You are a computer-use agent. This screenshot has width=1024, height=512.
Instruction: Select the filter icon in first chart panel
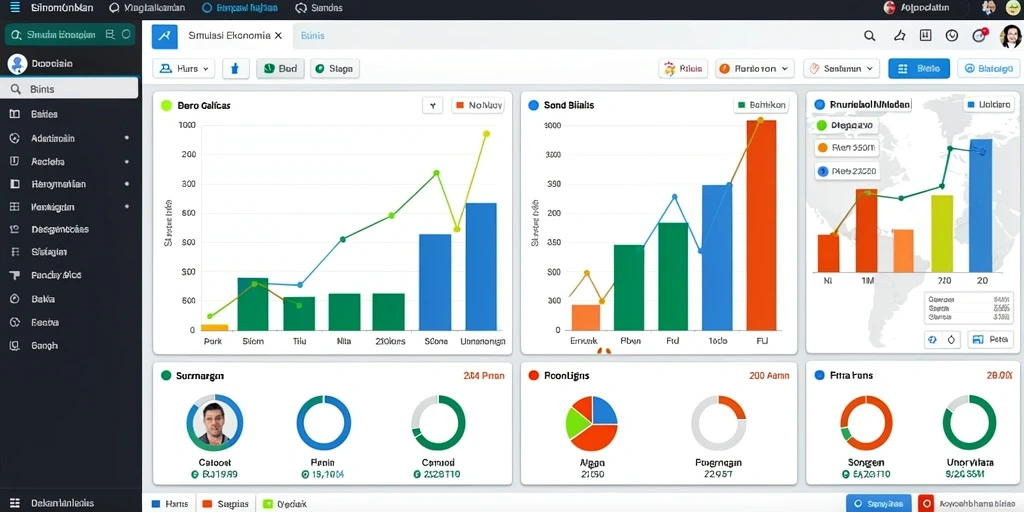[x=432, y=104]
